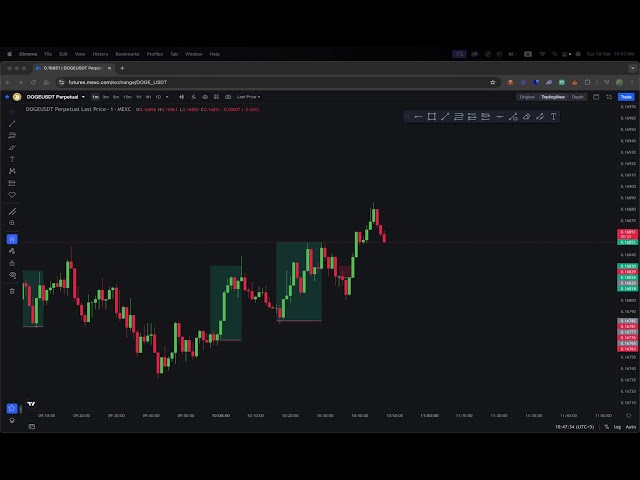The height and width of the screenshot is (480, 640).
Task: Select the Text tool in left toolbar
Action: (x=12, y=159)
